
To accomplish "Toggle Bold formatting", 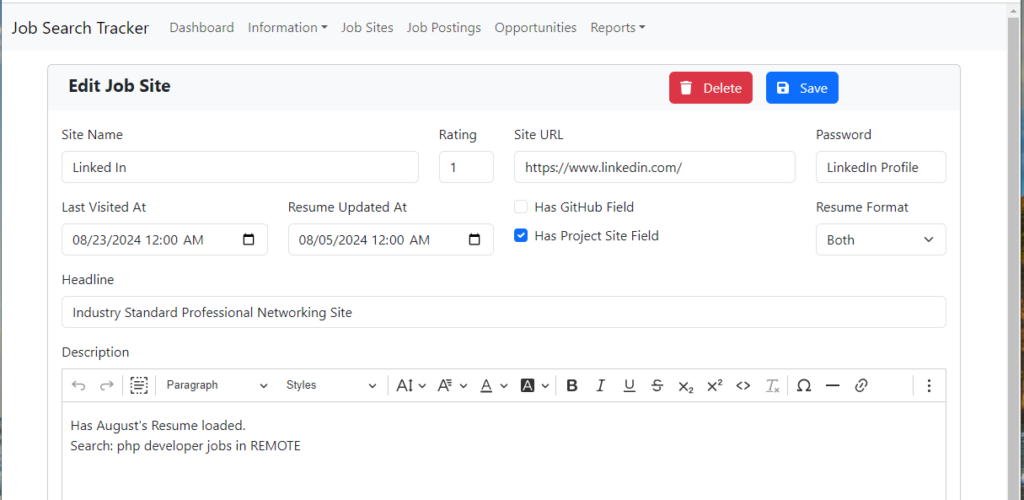I will [572, 386].
